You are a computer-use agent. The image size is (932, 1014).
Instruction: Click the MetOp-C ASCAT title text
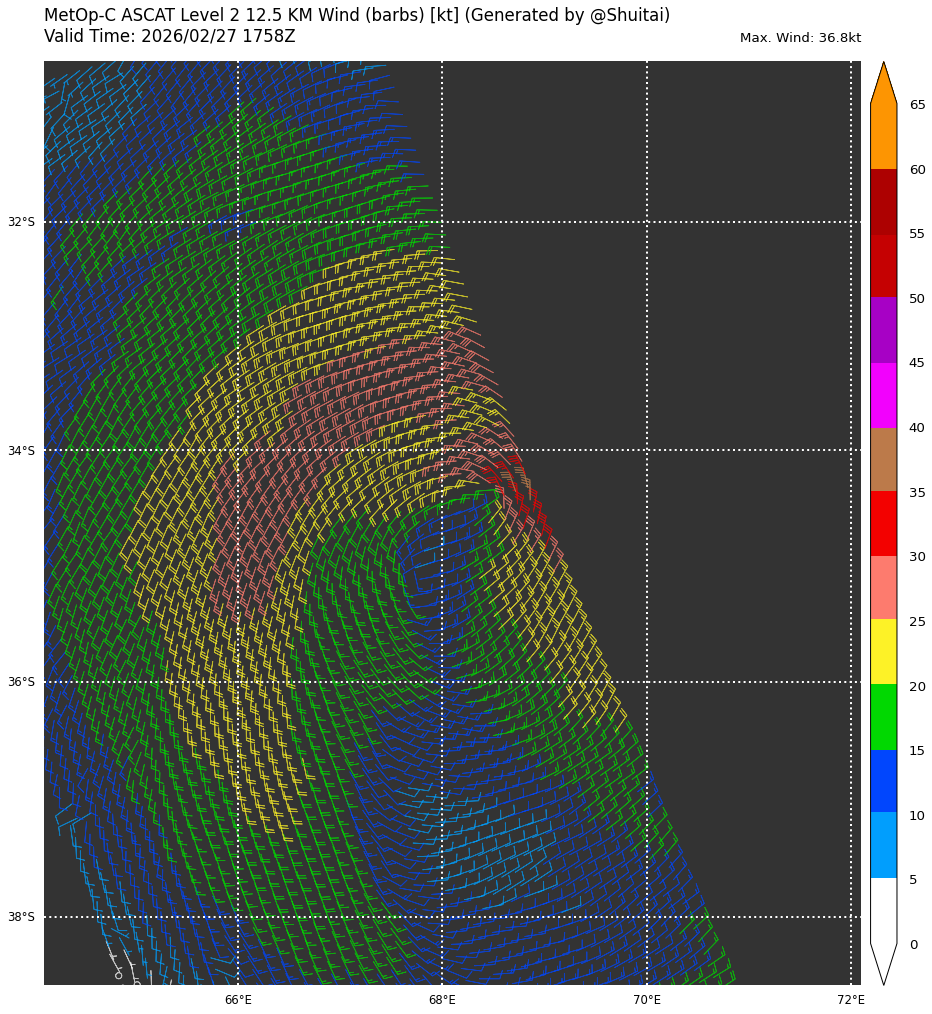(357, 16)
